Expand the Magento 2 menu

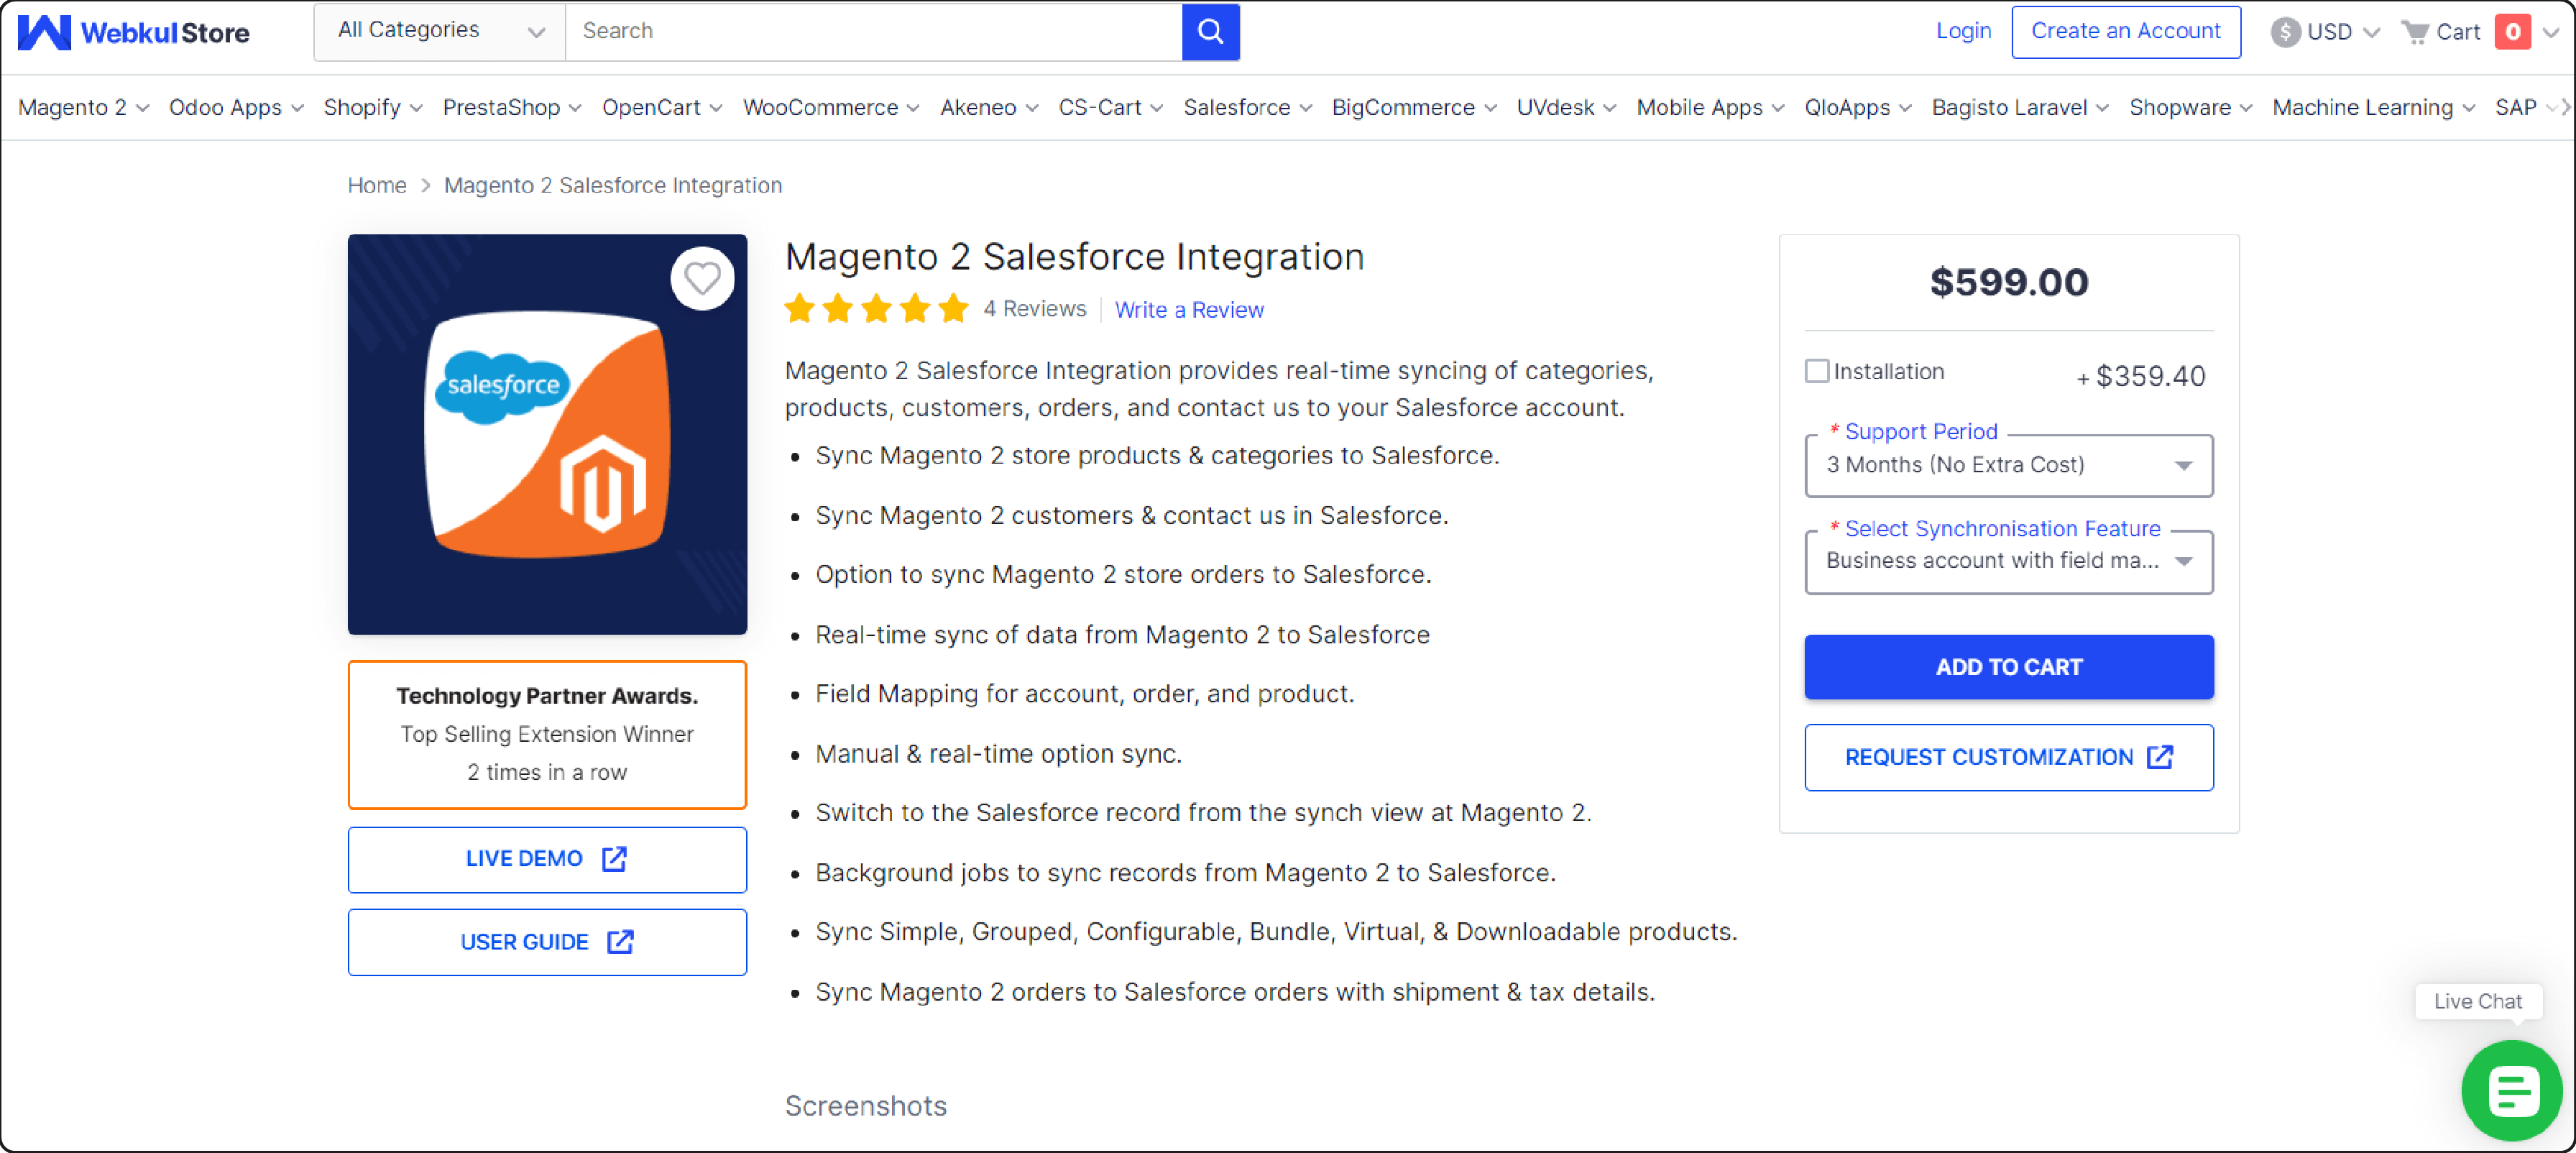click(84, 108)
